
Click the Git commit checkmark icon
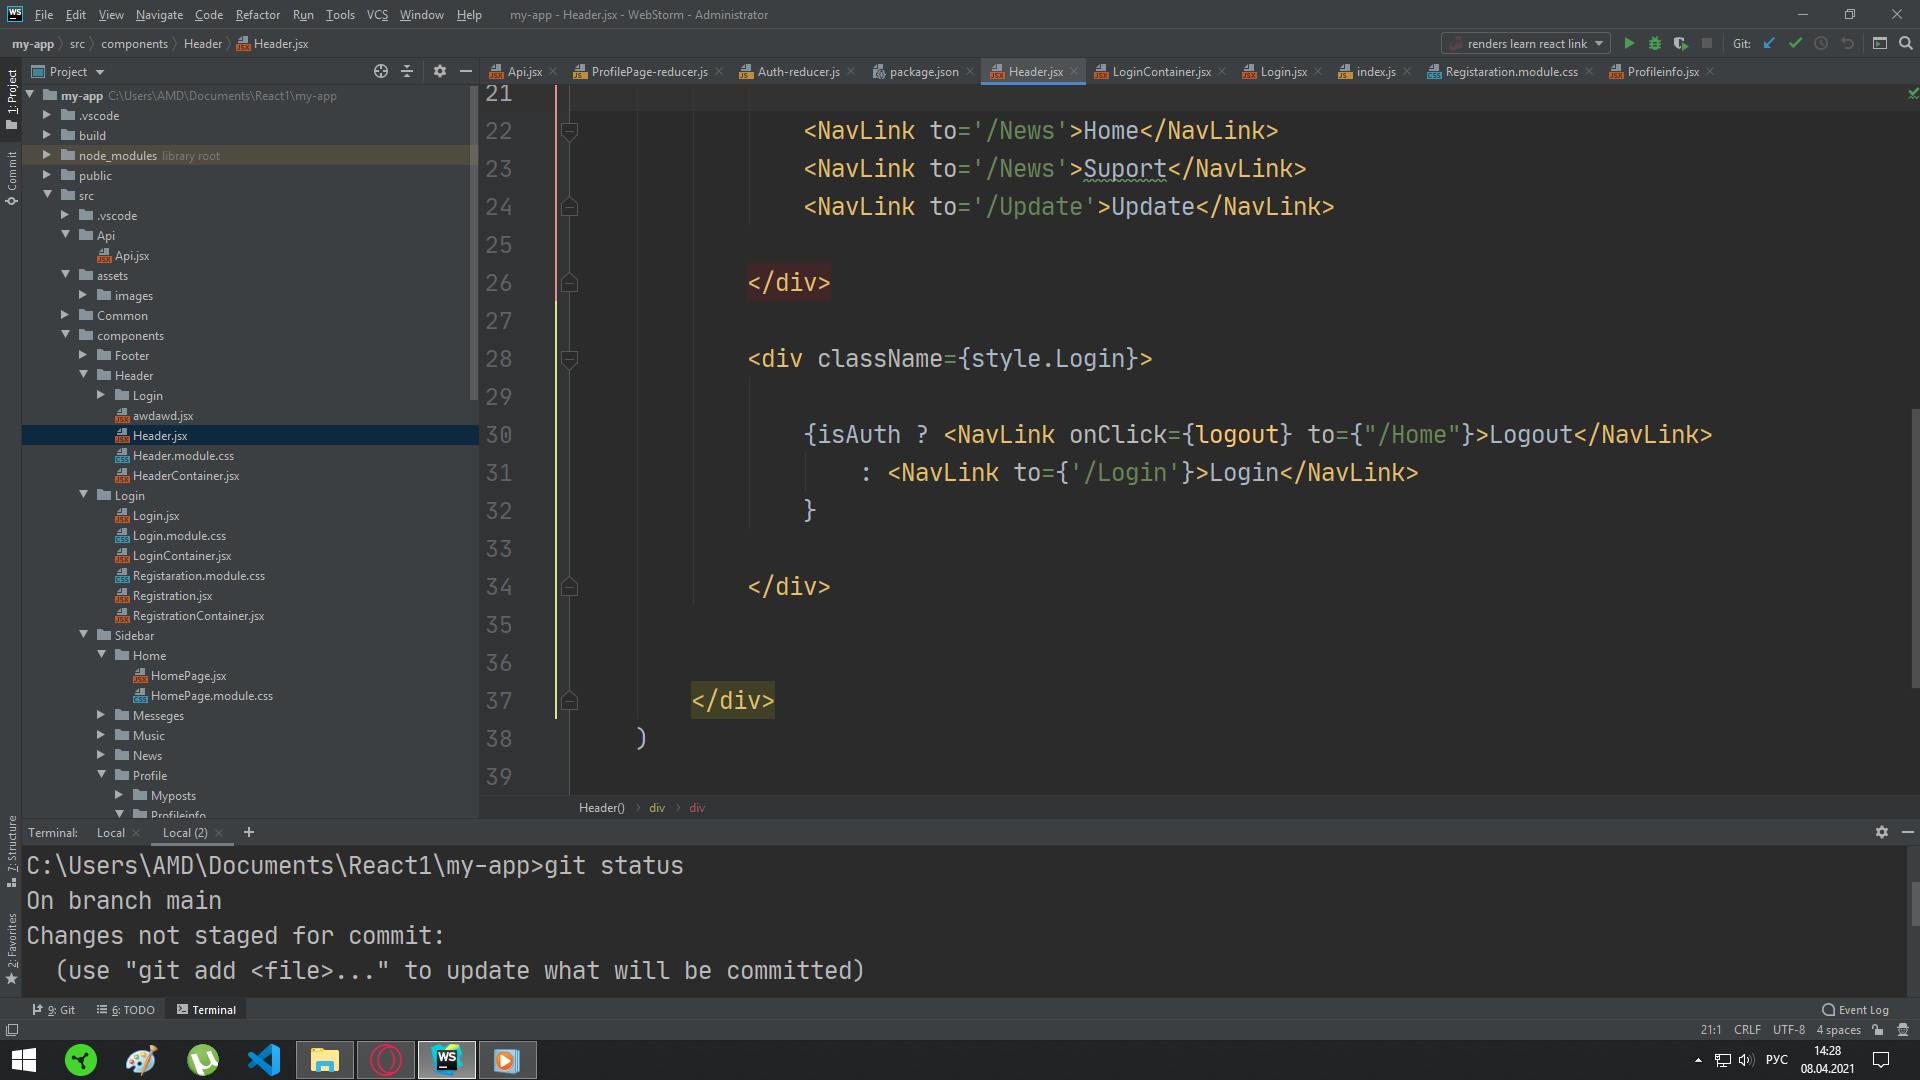click(1795, 43)
